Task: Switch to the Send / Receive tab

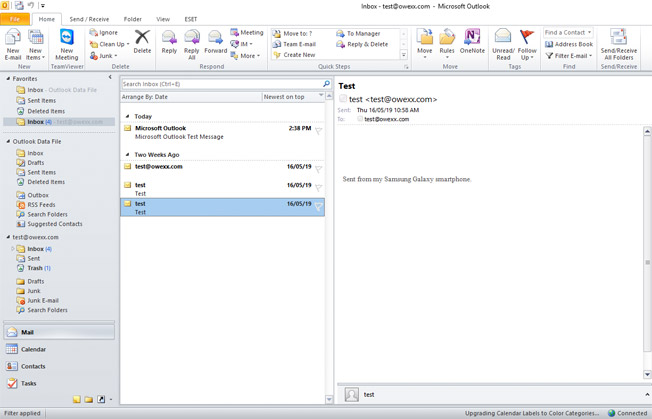Action: [89, 19]
